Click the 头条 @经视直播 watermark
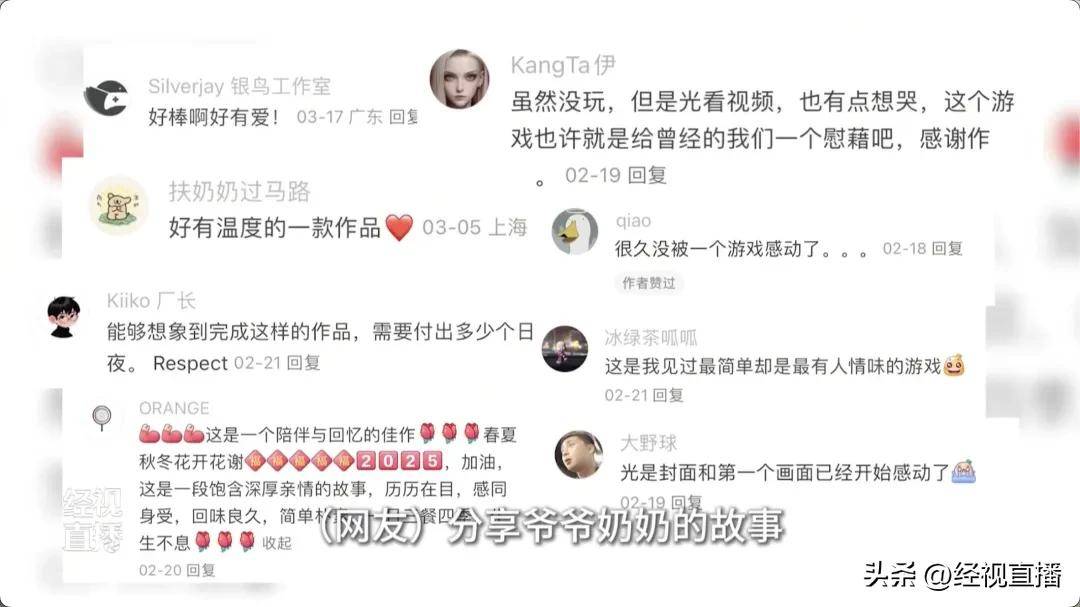This screenshot has width=1080, height=607. [962, 575]
